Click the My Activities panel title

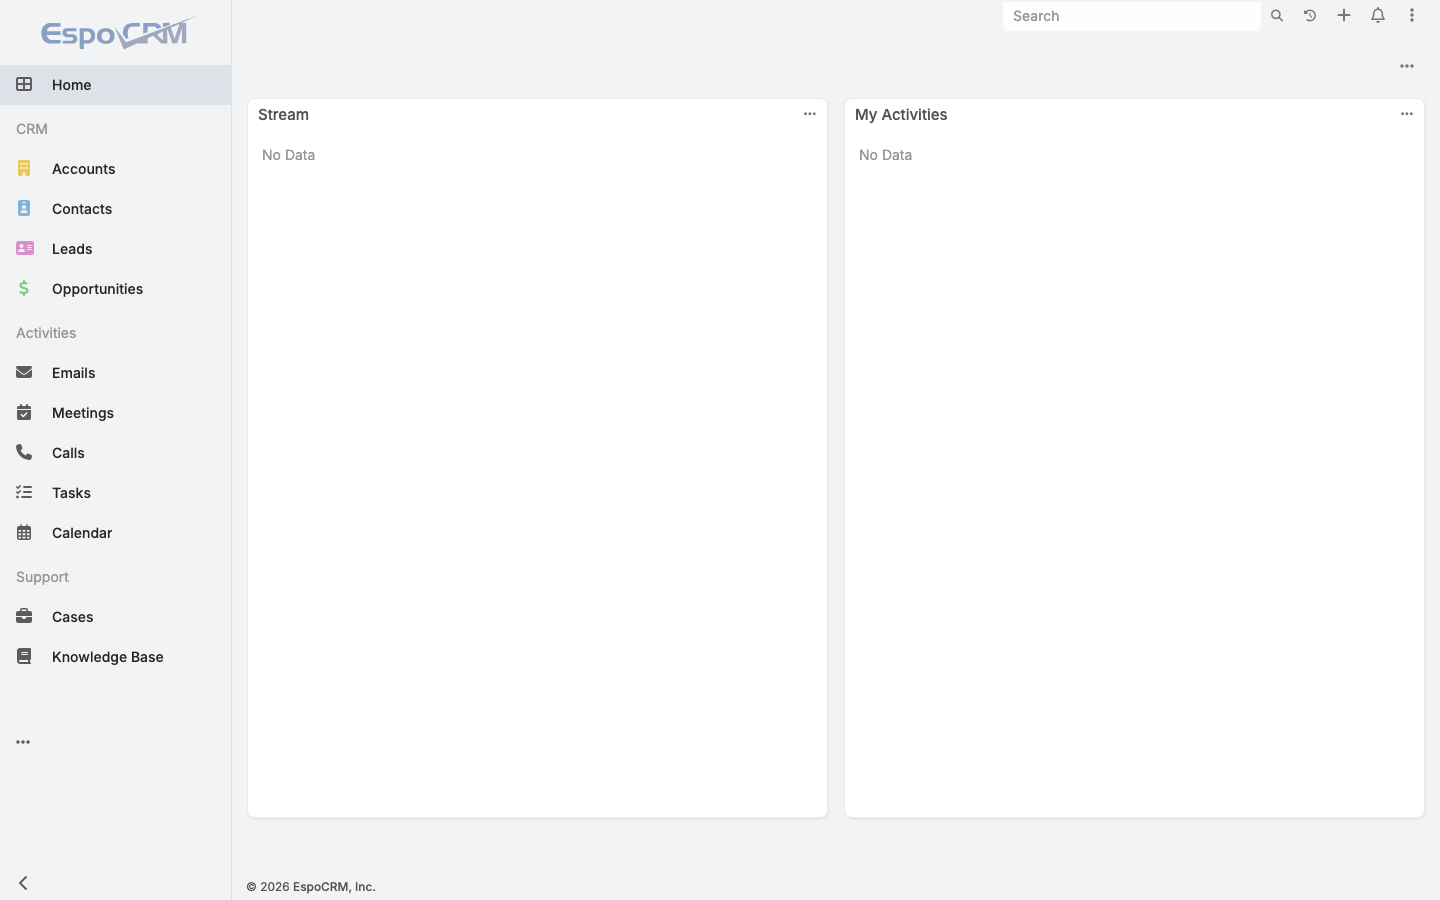pos(901,115)
